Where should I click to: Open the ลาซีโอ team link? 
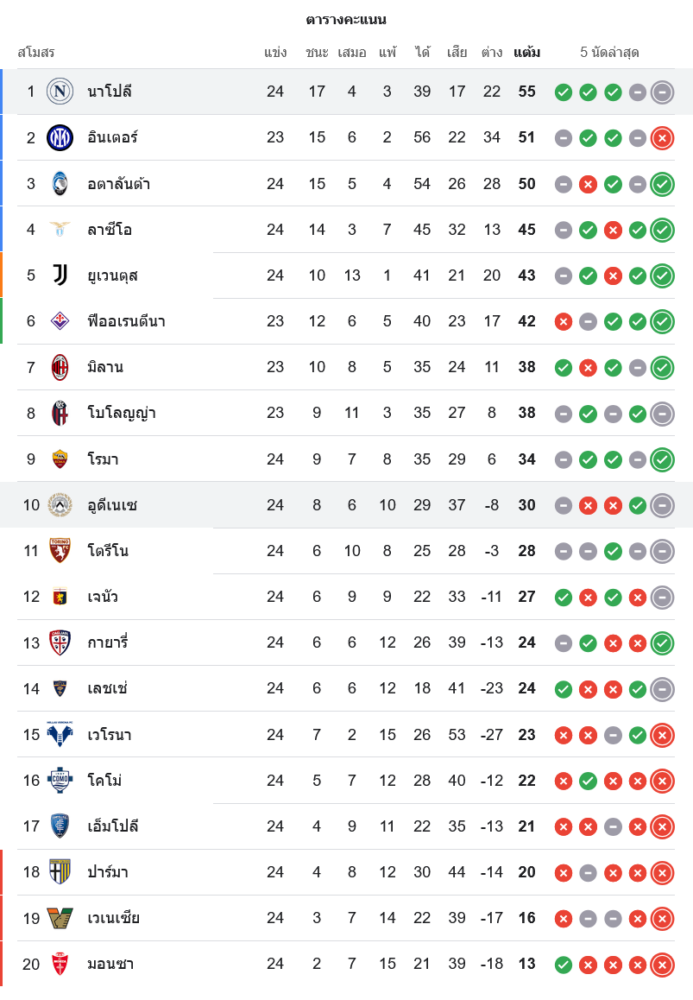coord(109,230)
